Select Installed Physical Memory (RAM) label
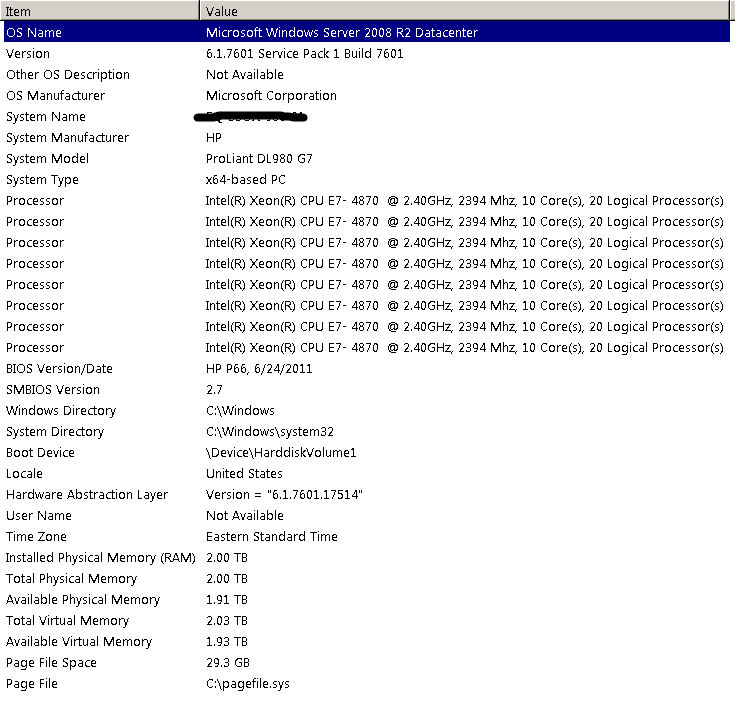The image size is (735, 705). coord(100,558)
